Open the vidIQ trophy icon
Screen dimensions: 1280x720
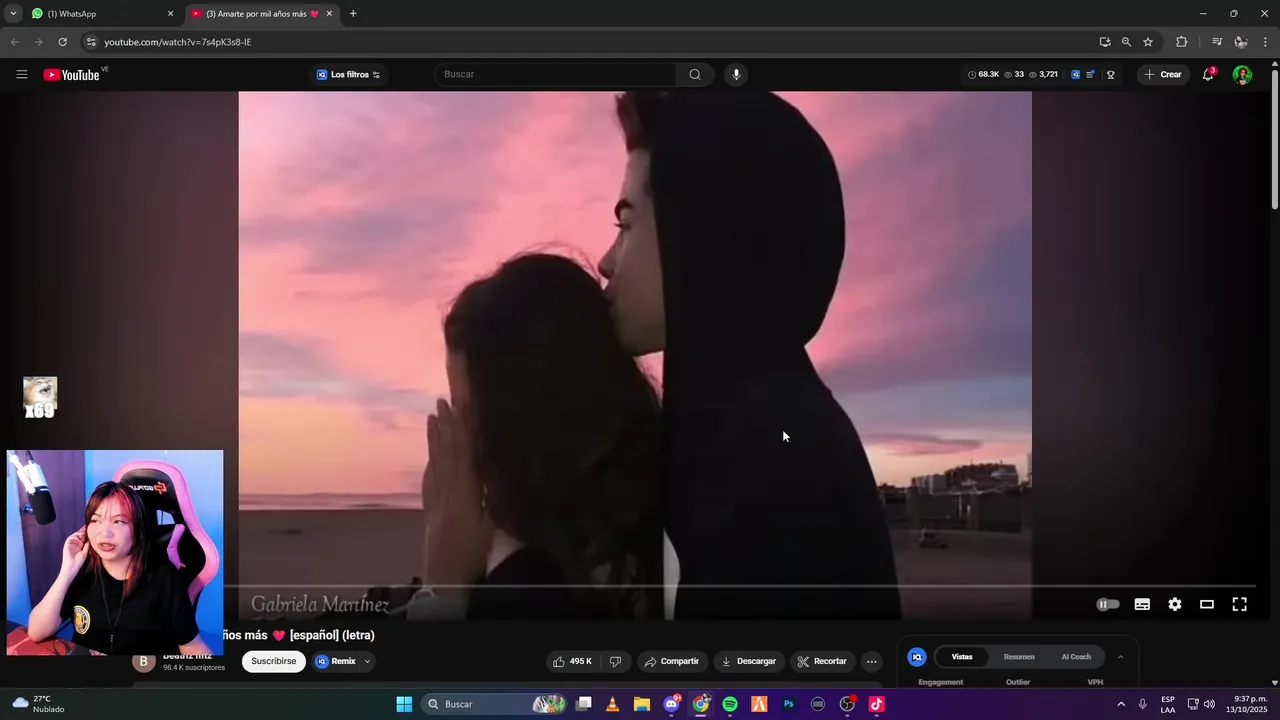pos(1110,74)
